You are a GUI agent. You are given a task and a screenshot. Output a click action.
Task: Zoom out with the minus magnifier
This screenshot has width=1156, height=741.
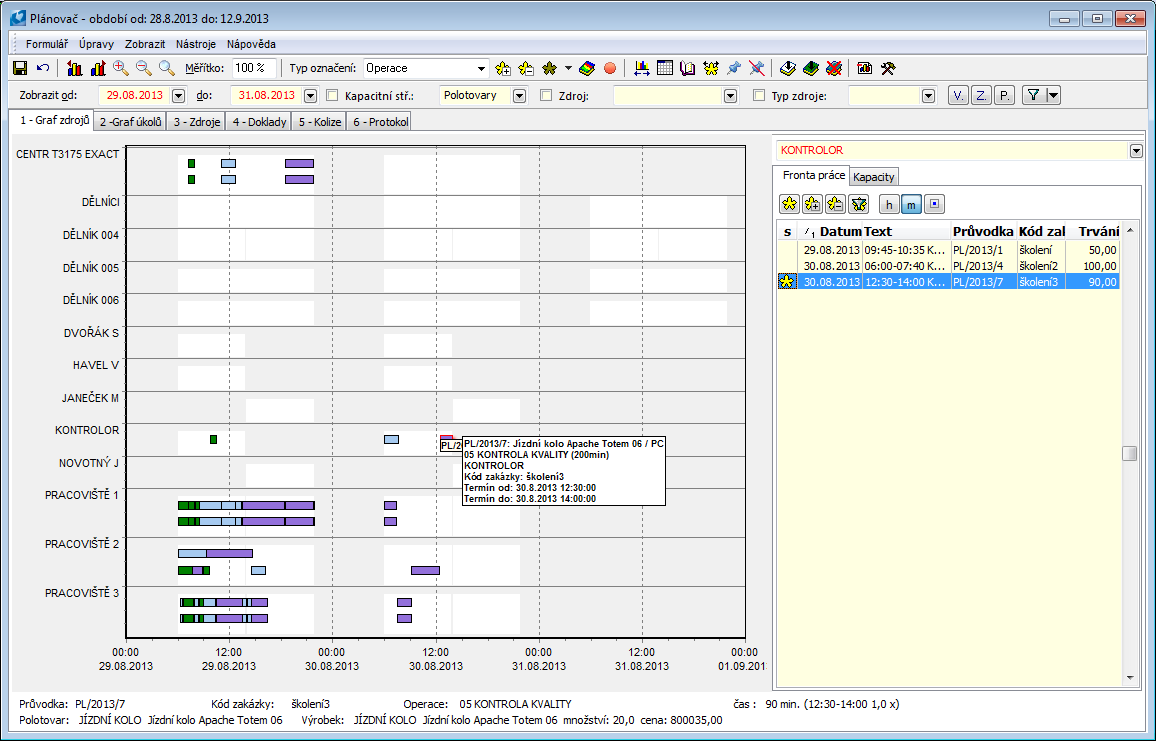pos(144,68)
